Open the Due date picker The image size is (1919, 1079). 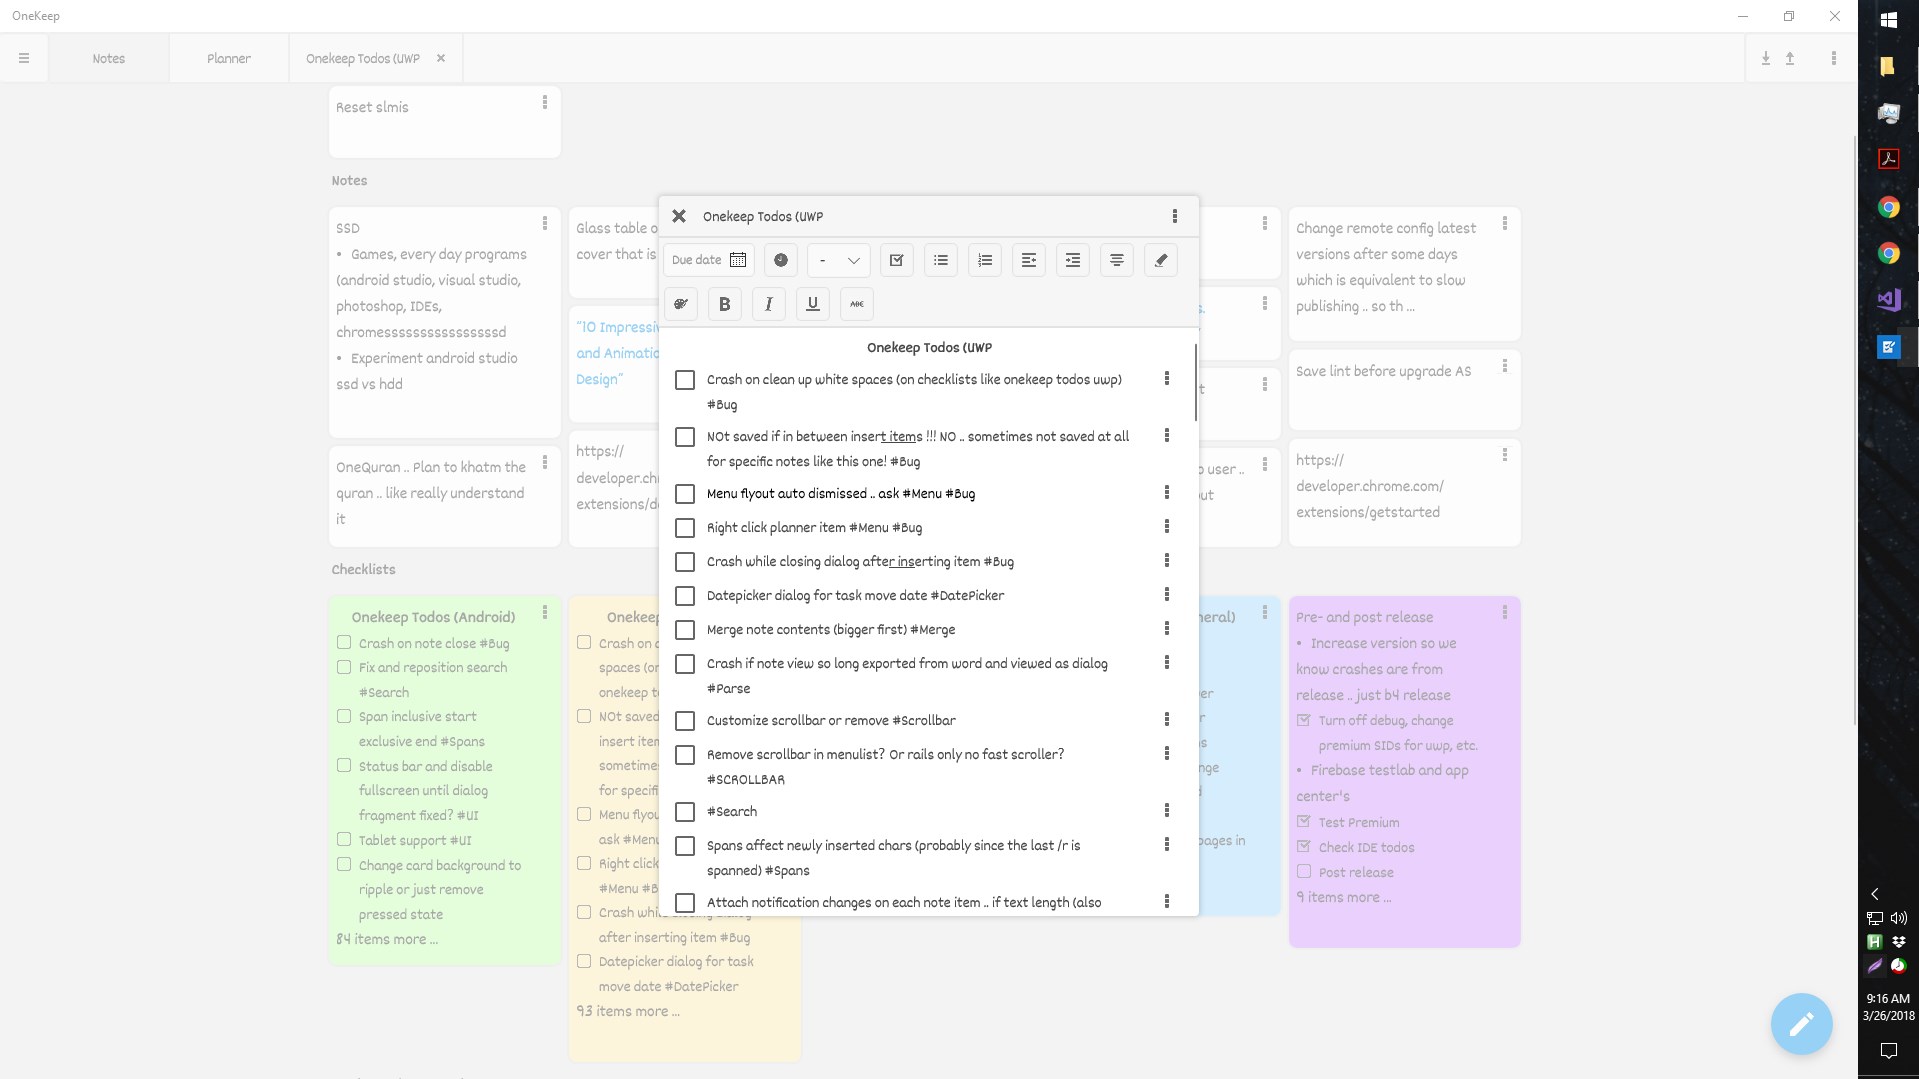click(709, 260)
